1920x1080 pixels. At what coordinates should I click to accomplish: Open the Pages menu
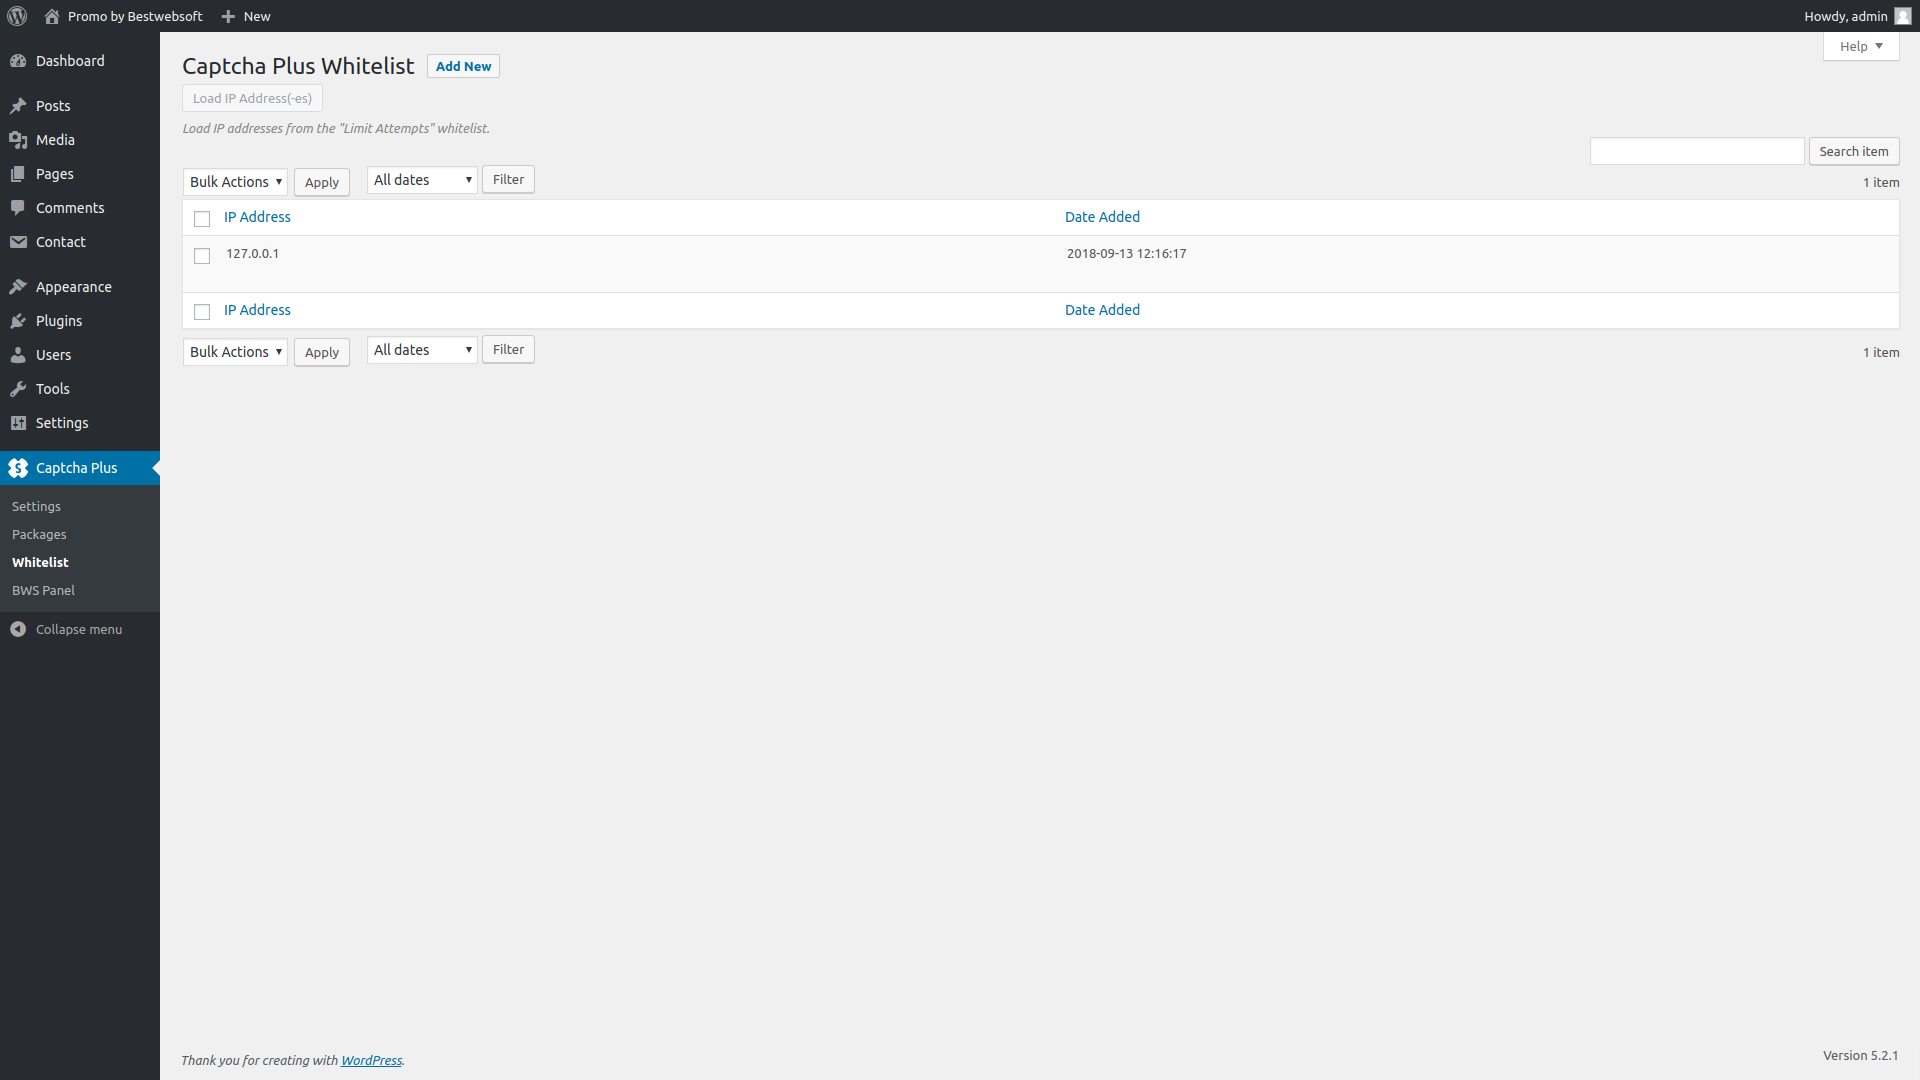click(80, 174)
